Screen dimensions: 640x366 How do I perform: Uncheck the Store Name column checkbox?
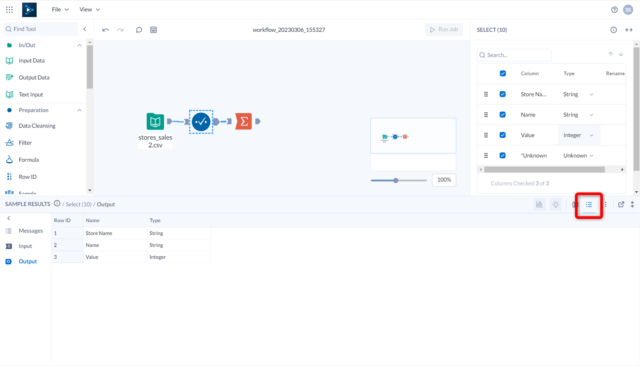(x=502, y=94)
